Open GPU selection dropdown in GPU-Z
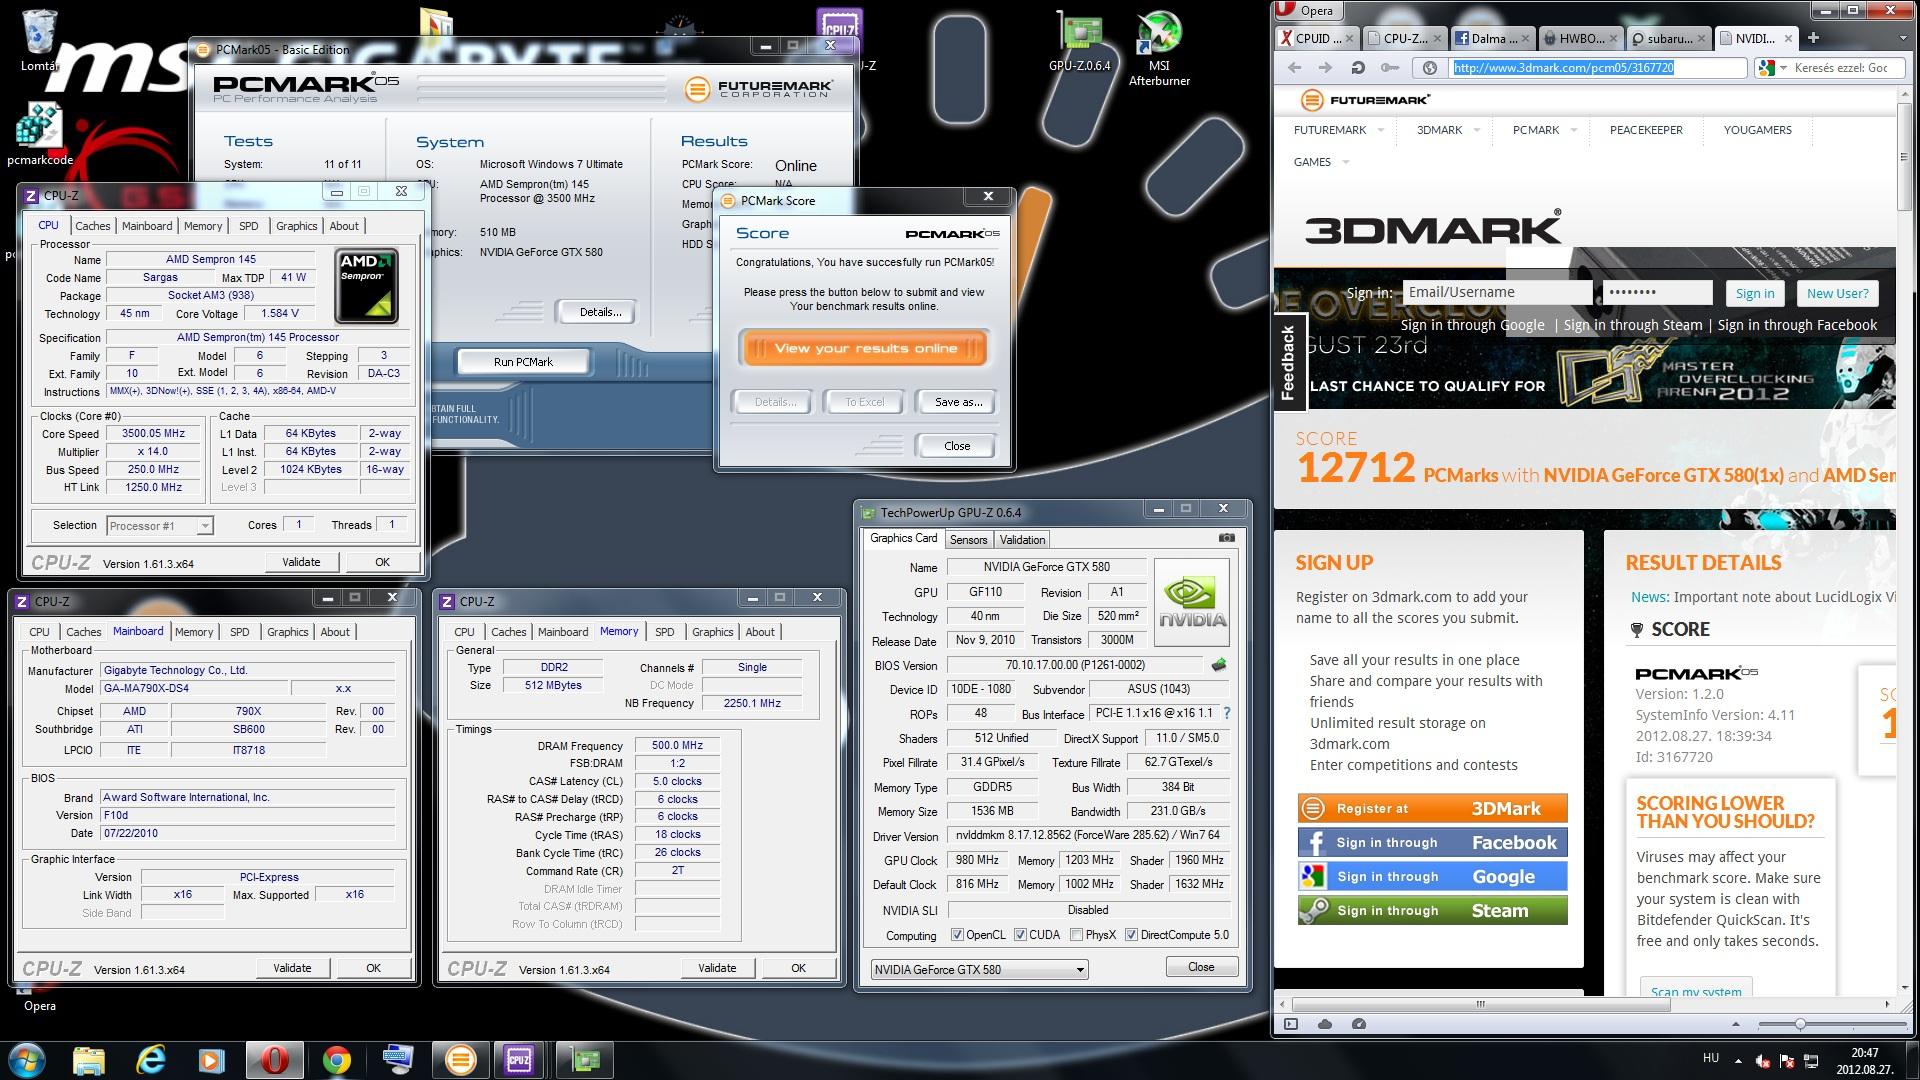Viewport: 1920px width, 1080px height. click(979, 969)
